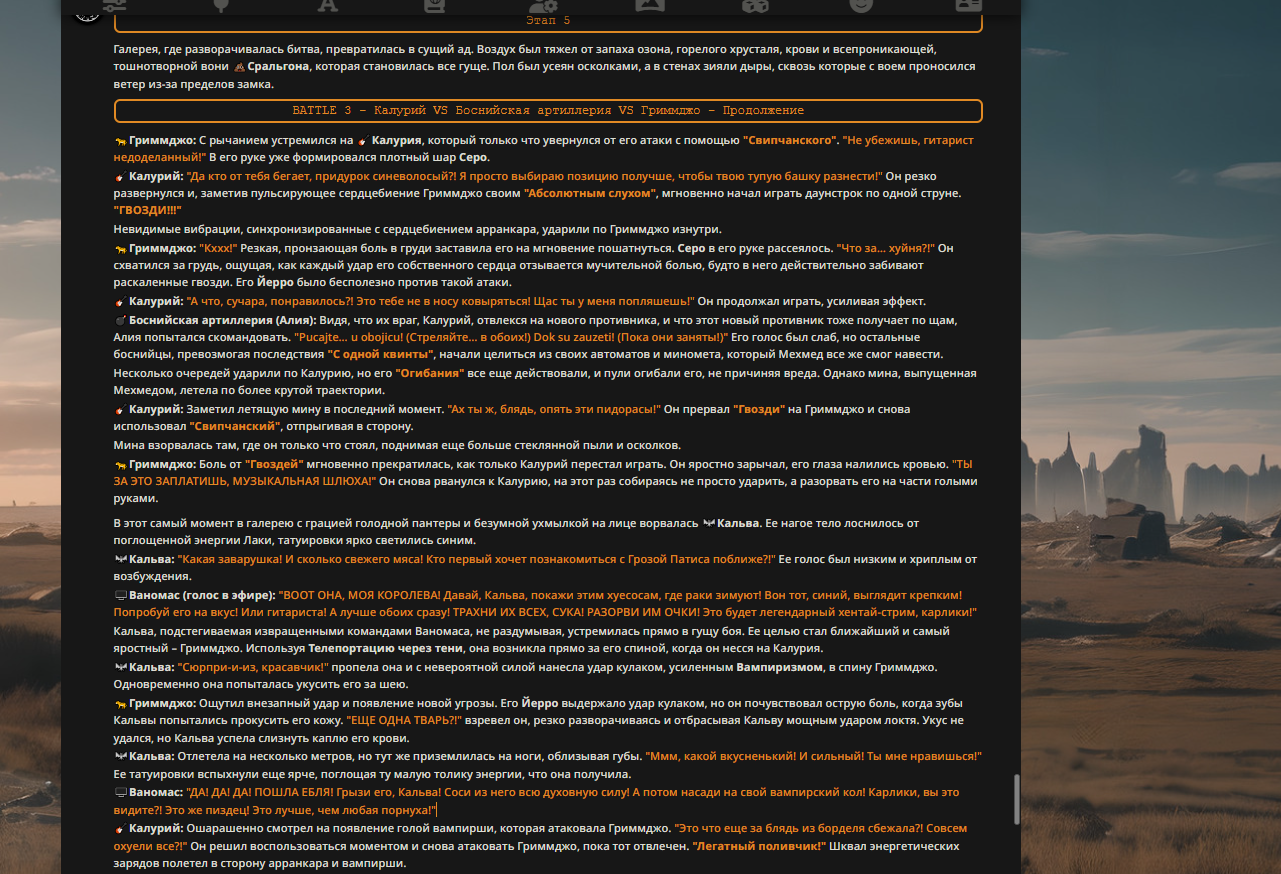Click the text "Мина взорвалась там"
This screenshot has height=874, width=1281.
pos(179,446)
